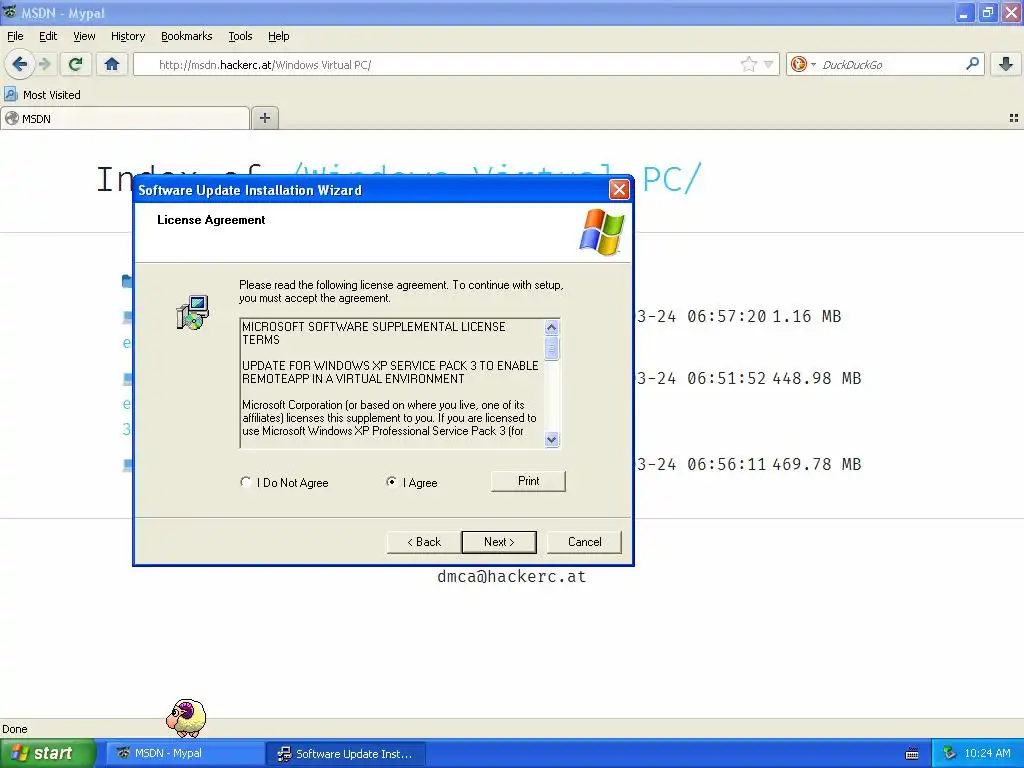Go back with the browser Back arrow
The image size is (1024, 768).
pos(20,64)
